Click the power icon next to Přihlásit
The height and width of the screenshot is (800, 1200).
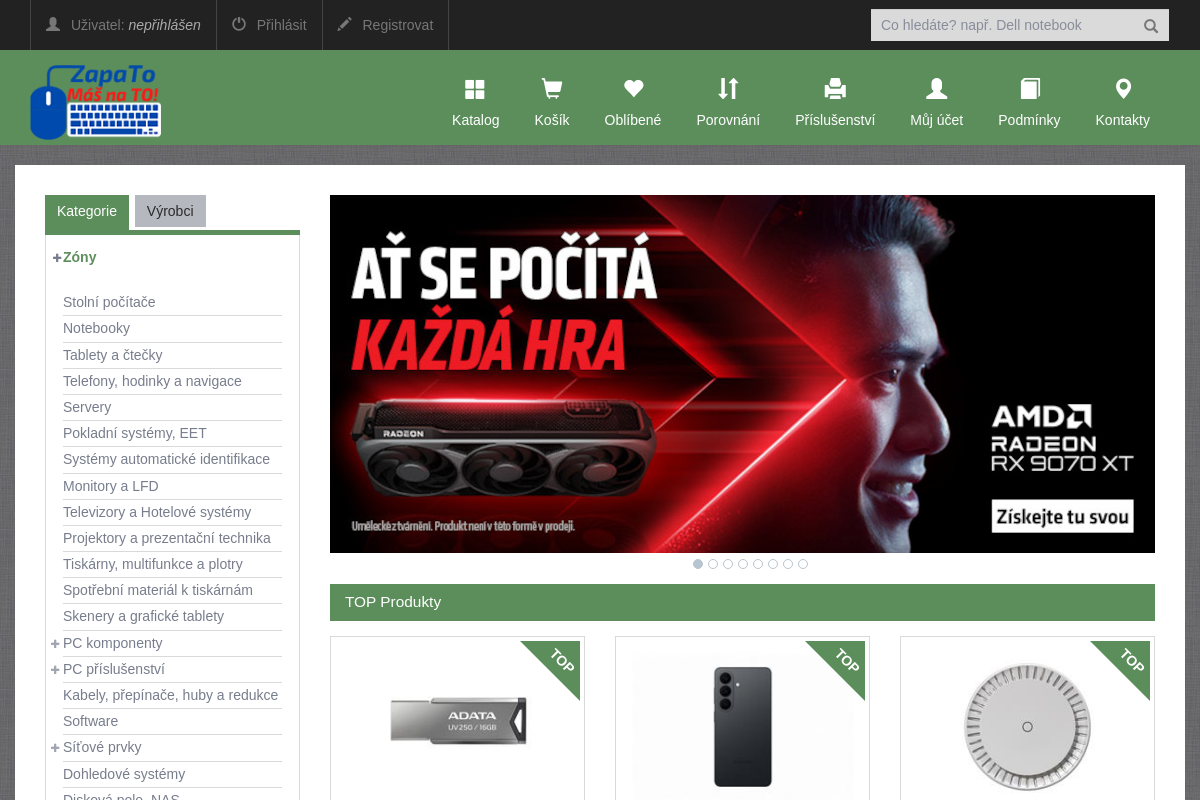[239, 24]
